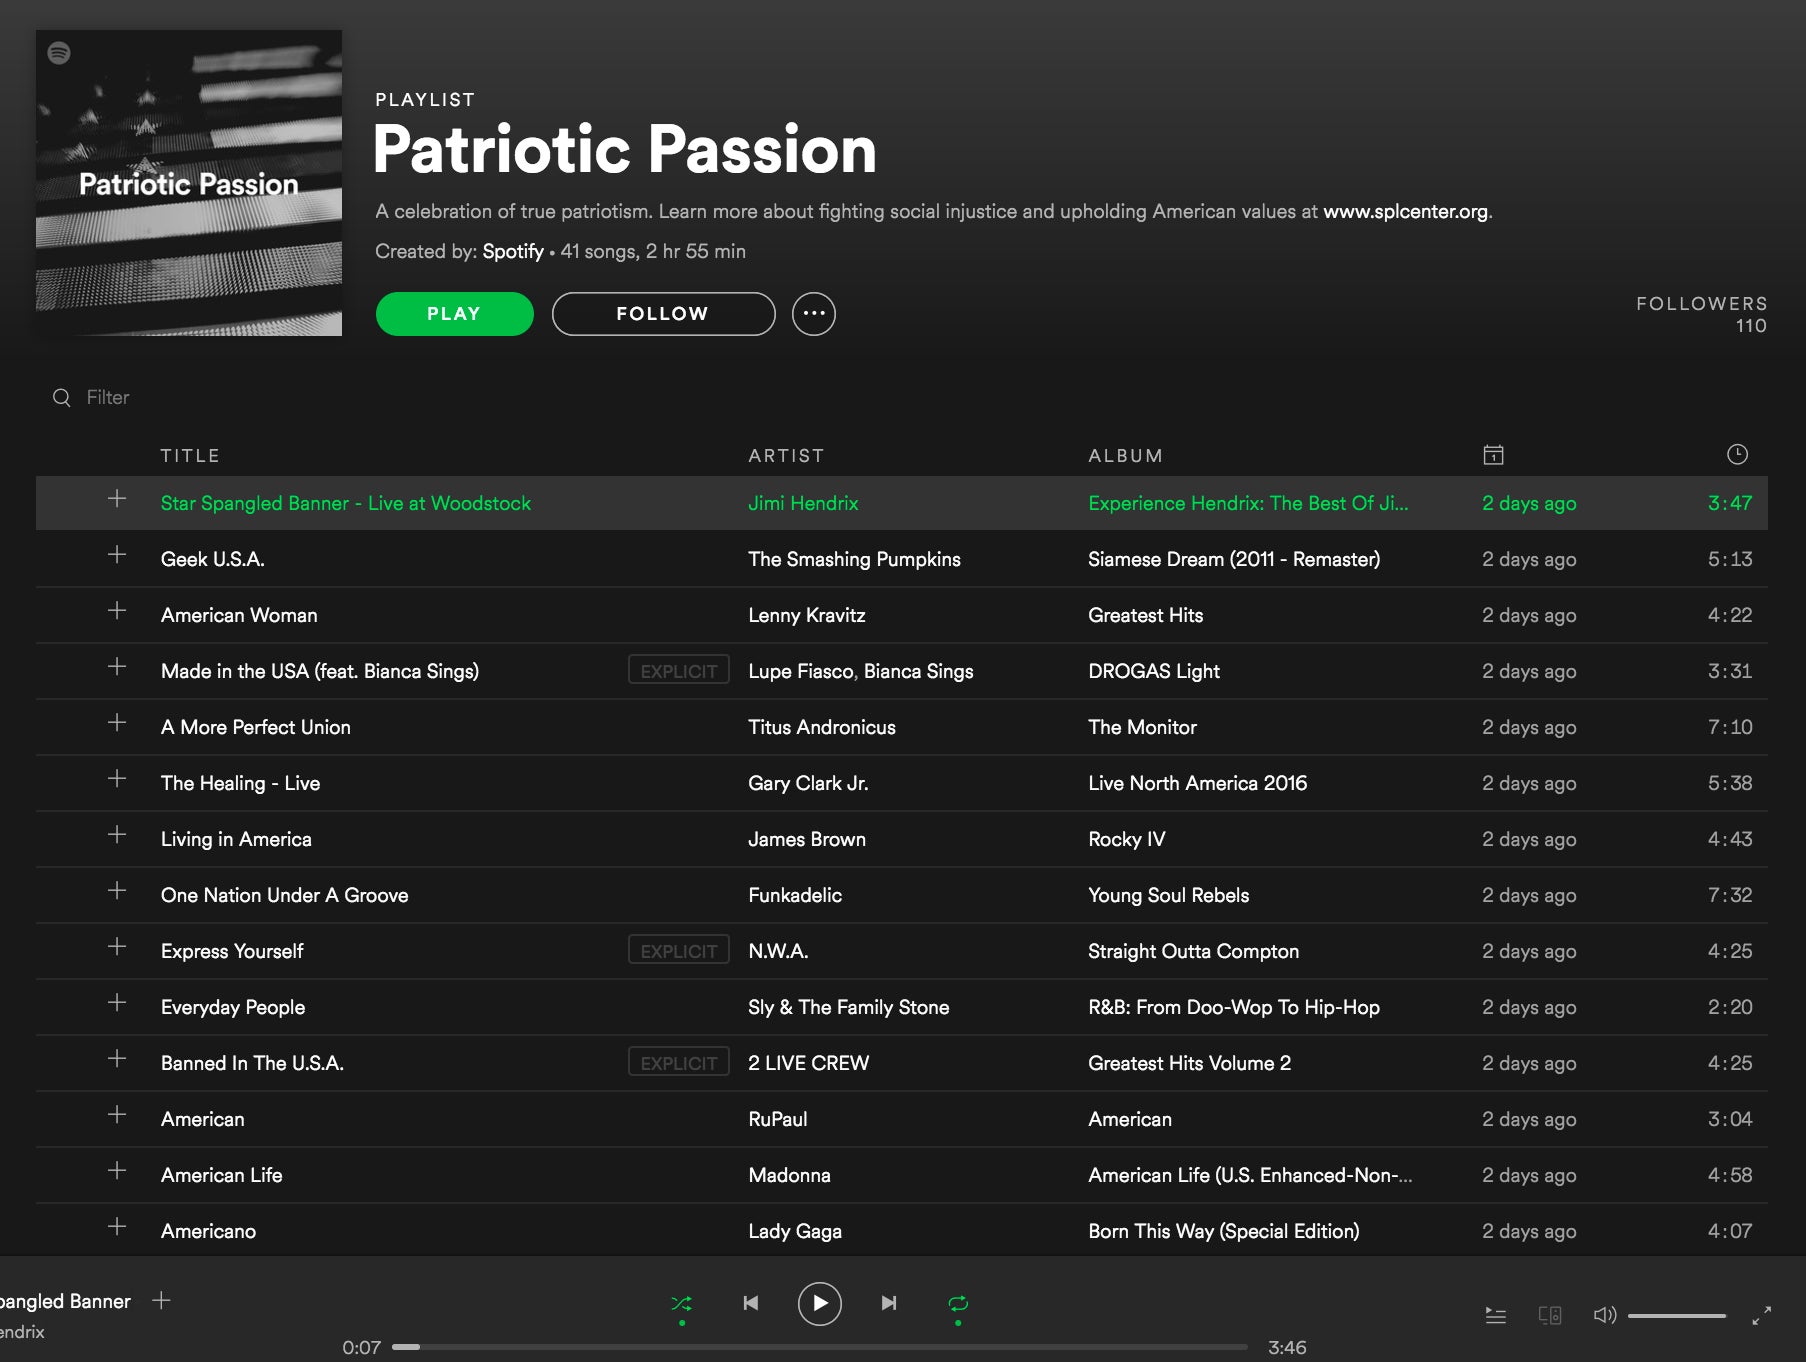Add Americano to library
The height and width of the screenshot is (1362, 1806).
[x=117, y=1227]
